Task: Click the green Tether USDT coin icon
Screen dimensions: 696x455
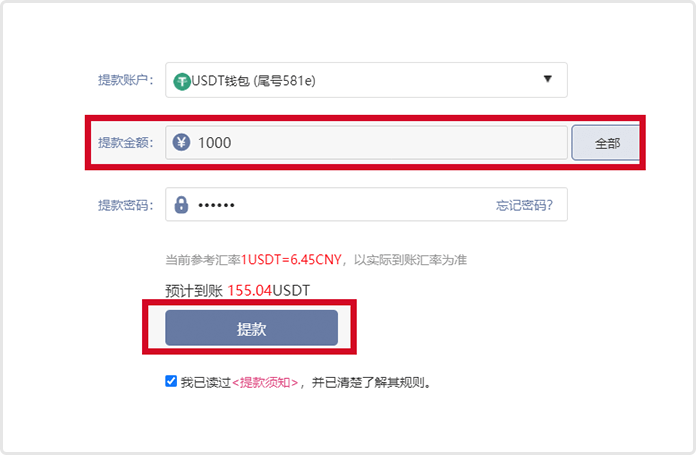Action: tap(182, 82)
